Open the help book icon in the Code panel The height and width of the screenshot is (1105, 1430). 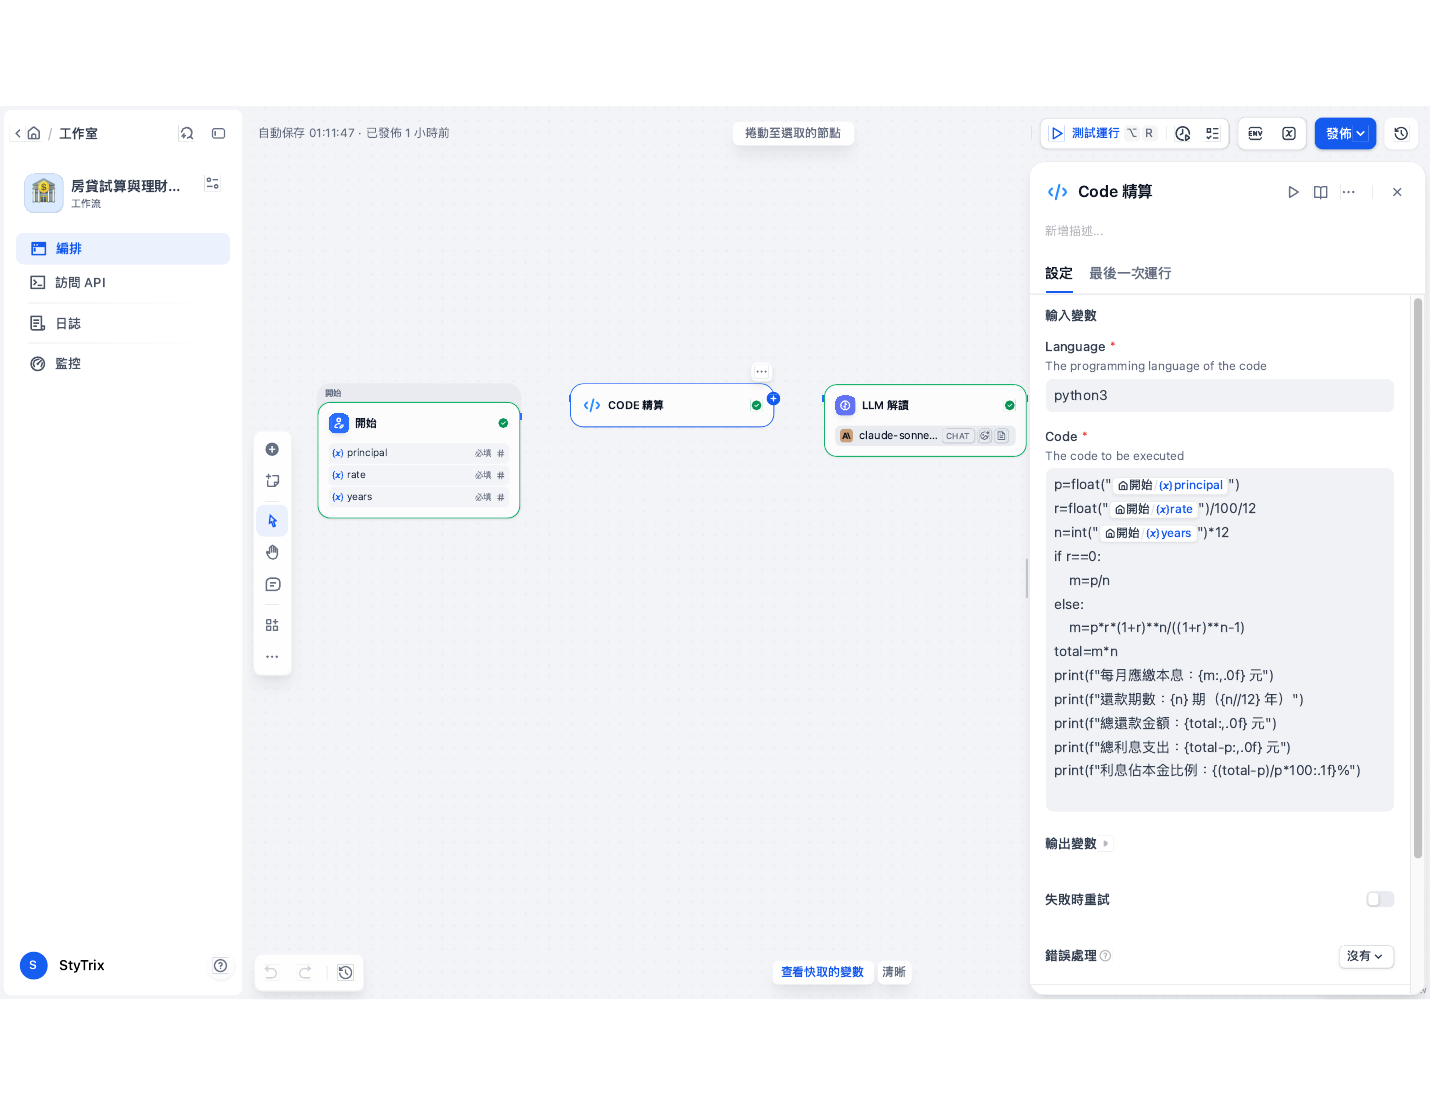(1321, 192)
